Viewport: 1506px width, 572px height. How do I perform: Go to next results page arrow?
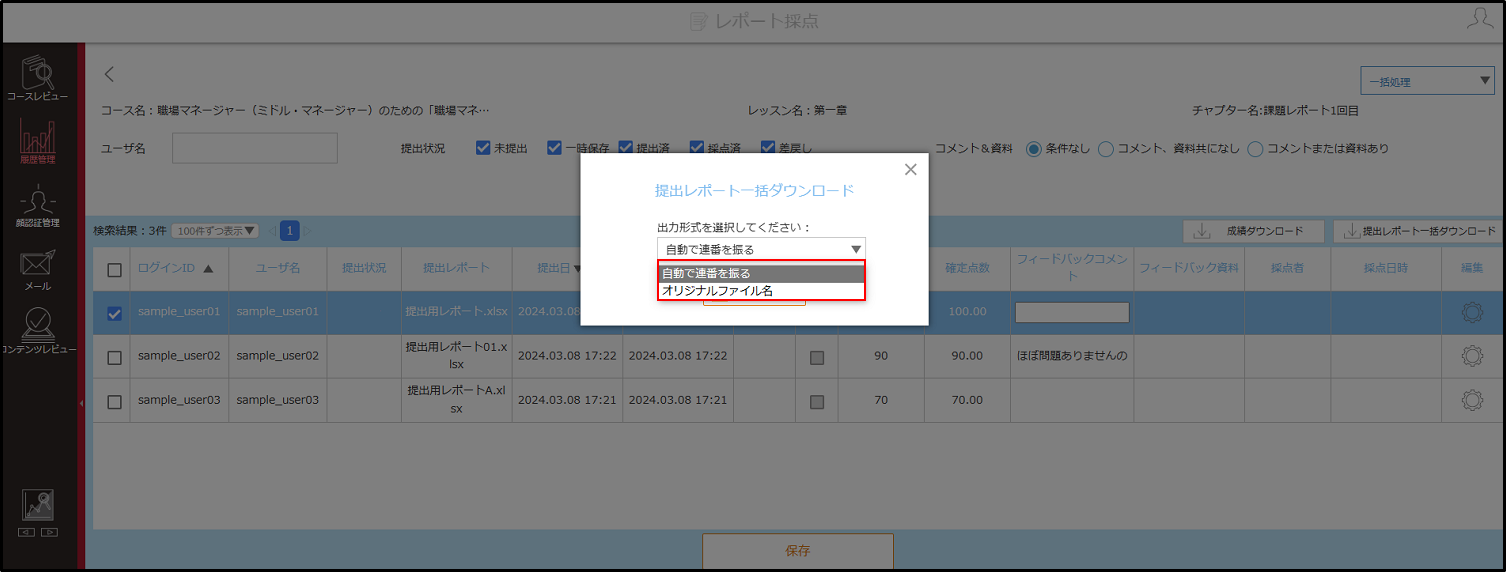(x=307, y=231)
